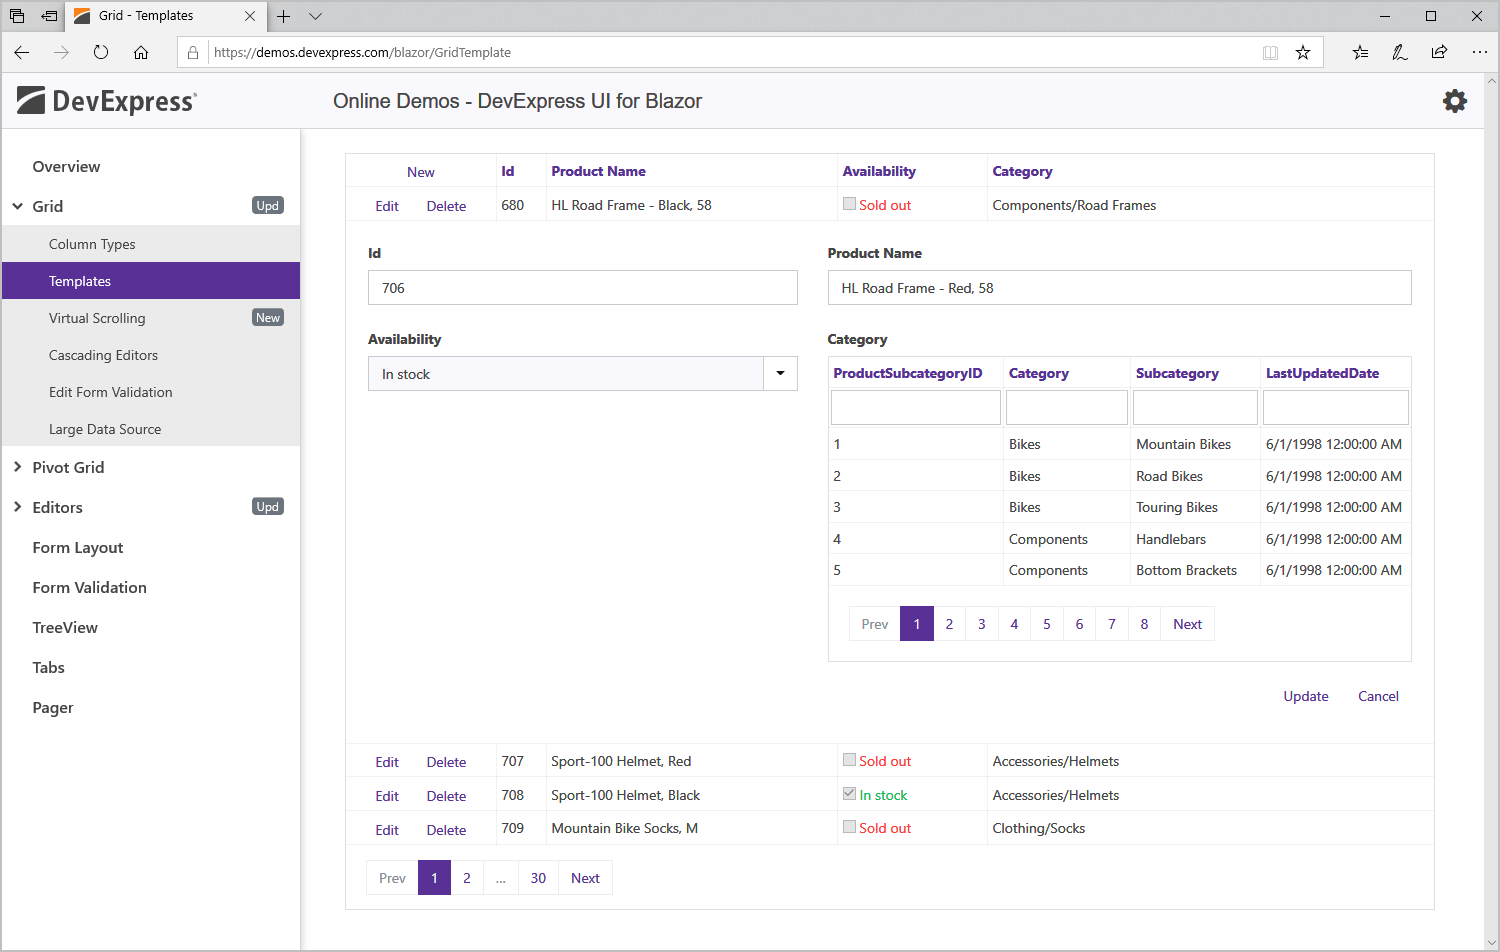
Task: Click the Update link to save changes
Action: (x=1305, y=696)
